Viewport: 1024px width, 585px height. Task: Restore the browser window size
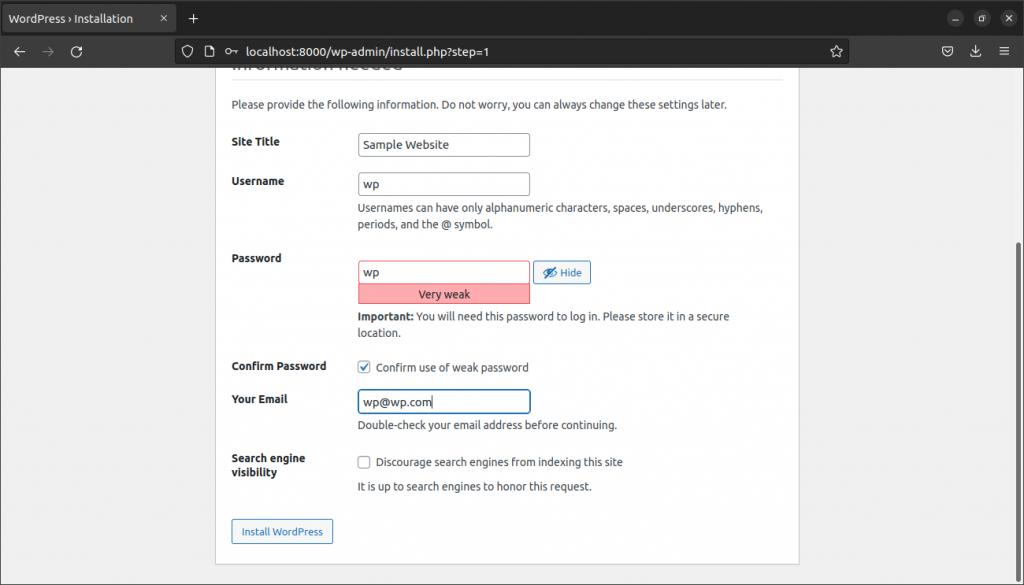click(x=982, y=18)
